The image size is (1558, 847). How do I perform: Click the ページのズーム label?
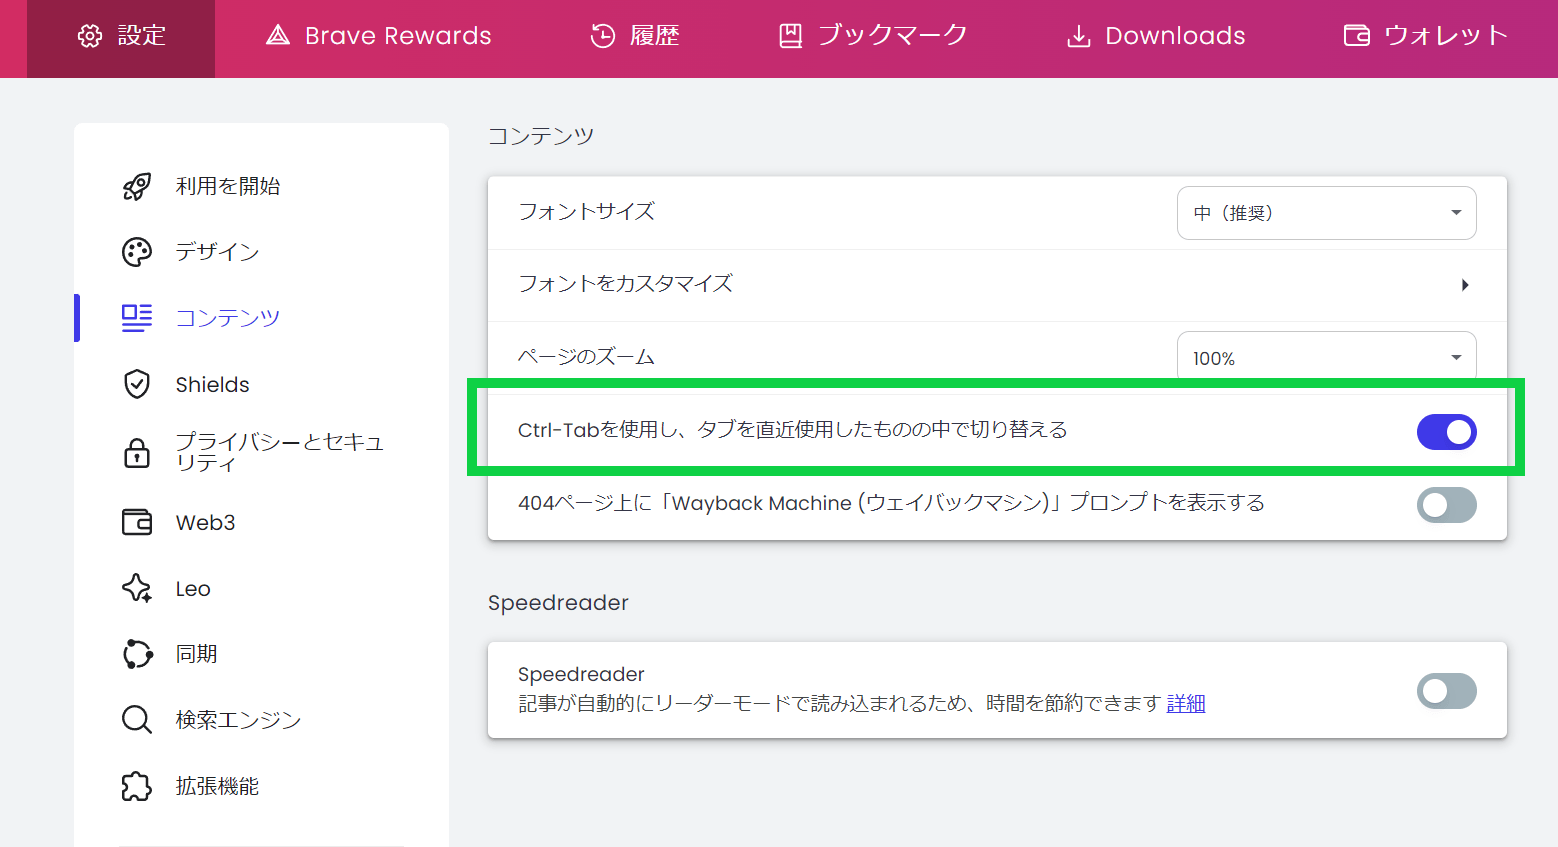[586, 356]
